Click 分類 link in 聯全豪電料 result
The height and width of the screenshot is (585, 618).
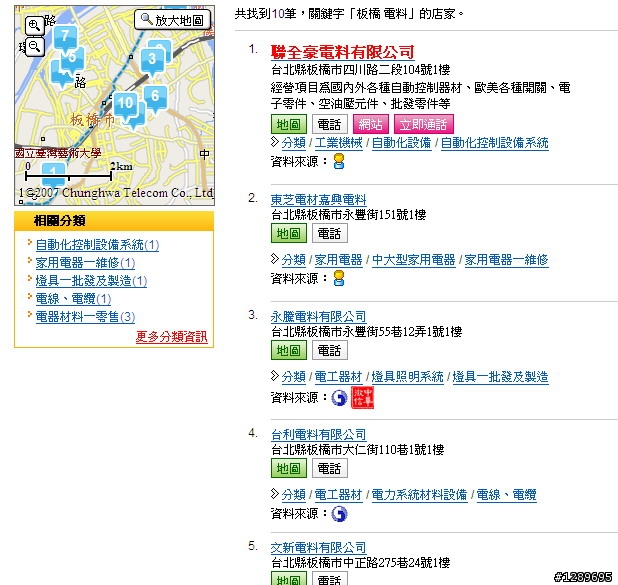(x=293, y=143)
